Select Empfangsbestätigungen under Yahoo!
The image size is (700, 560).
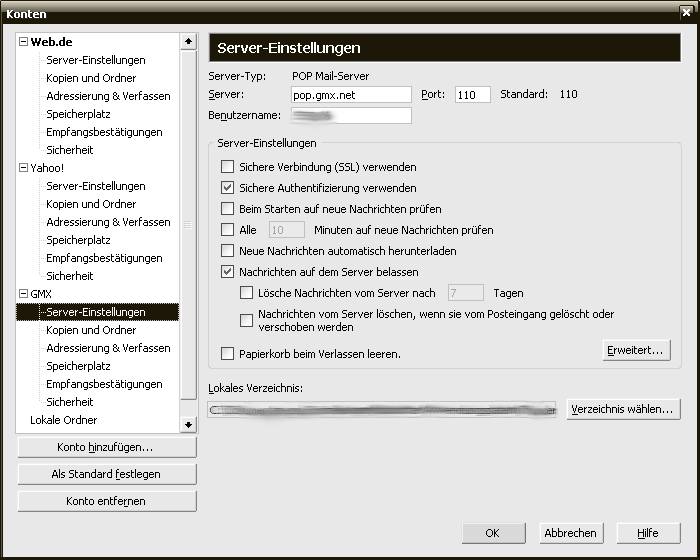(x=104, y=258)
